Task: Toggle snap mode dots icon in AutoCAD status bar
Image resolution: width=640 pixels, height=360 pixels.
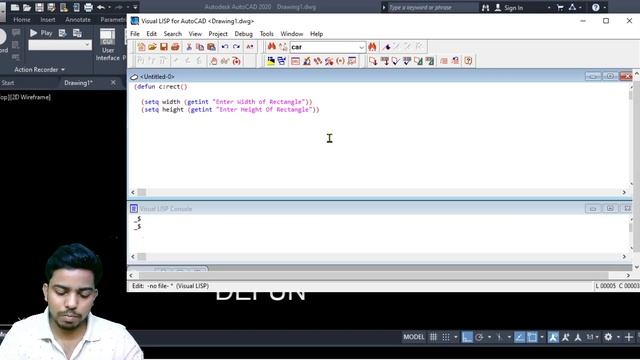Action: tap(446, 337)
